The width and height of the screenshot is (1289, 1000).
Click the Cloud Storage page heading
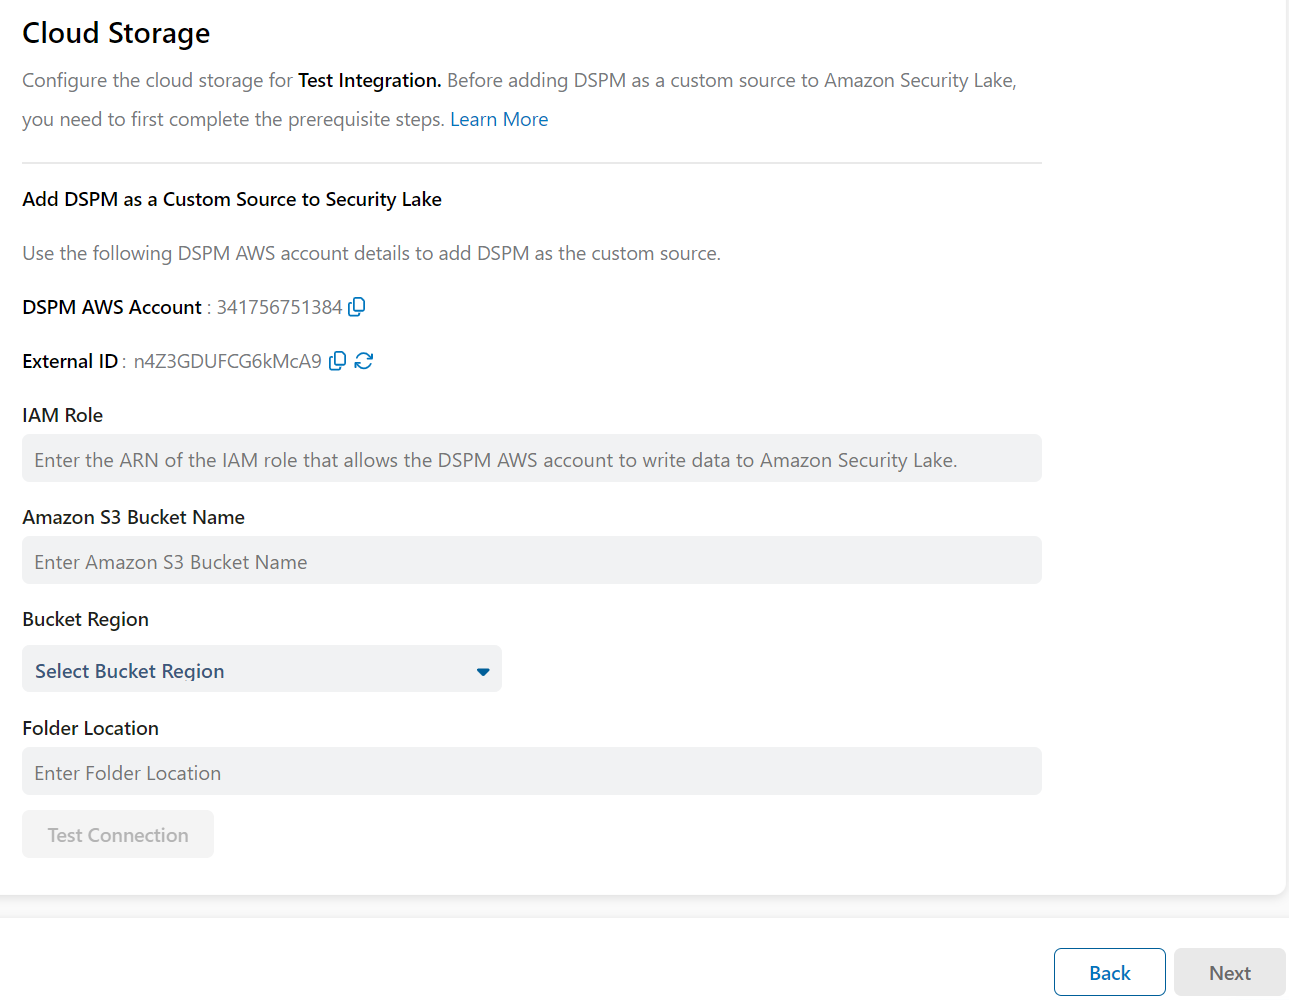pyautogui.click(x=115, y=32)
